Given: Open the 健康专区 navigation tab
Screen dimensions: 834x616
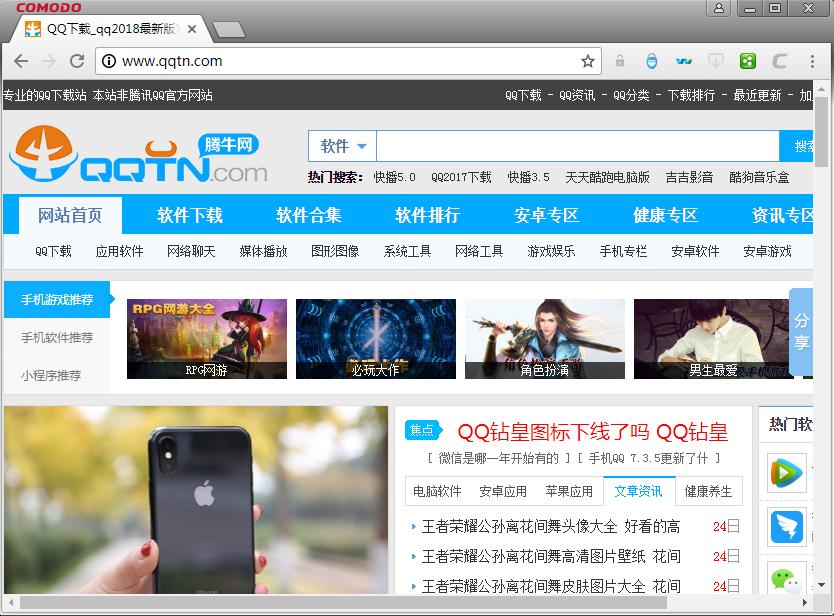Looking at the screenshot, I should (665, 215).
